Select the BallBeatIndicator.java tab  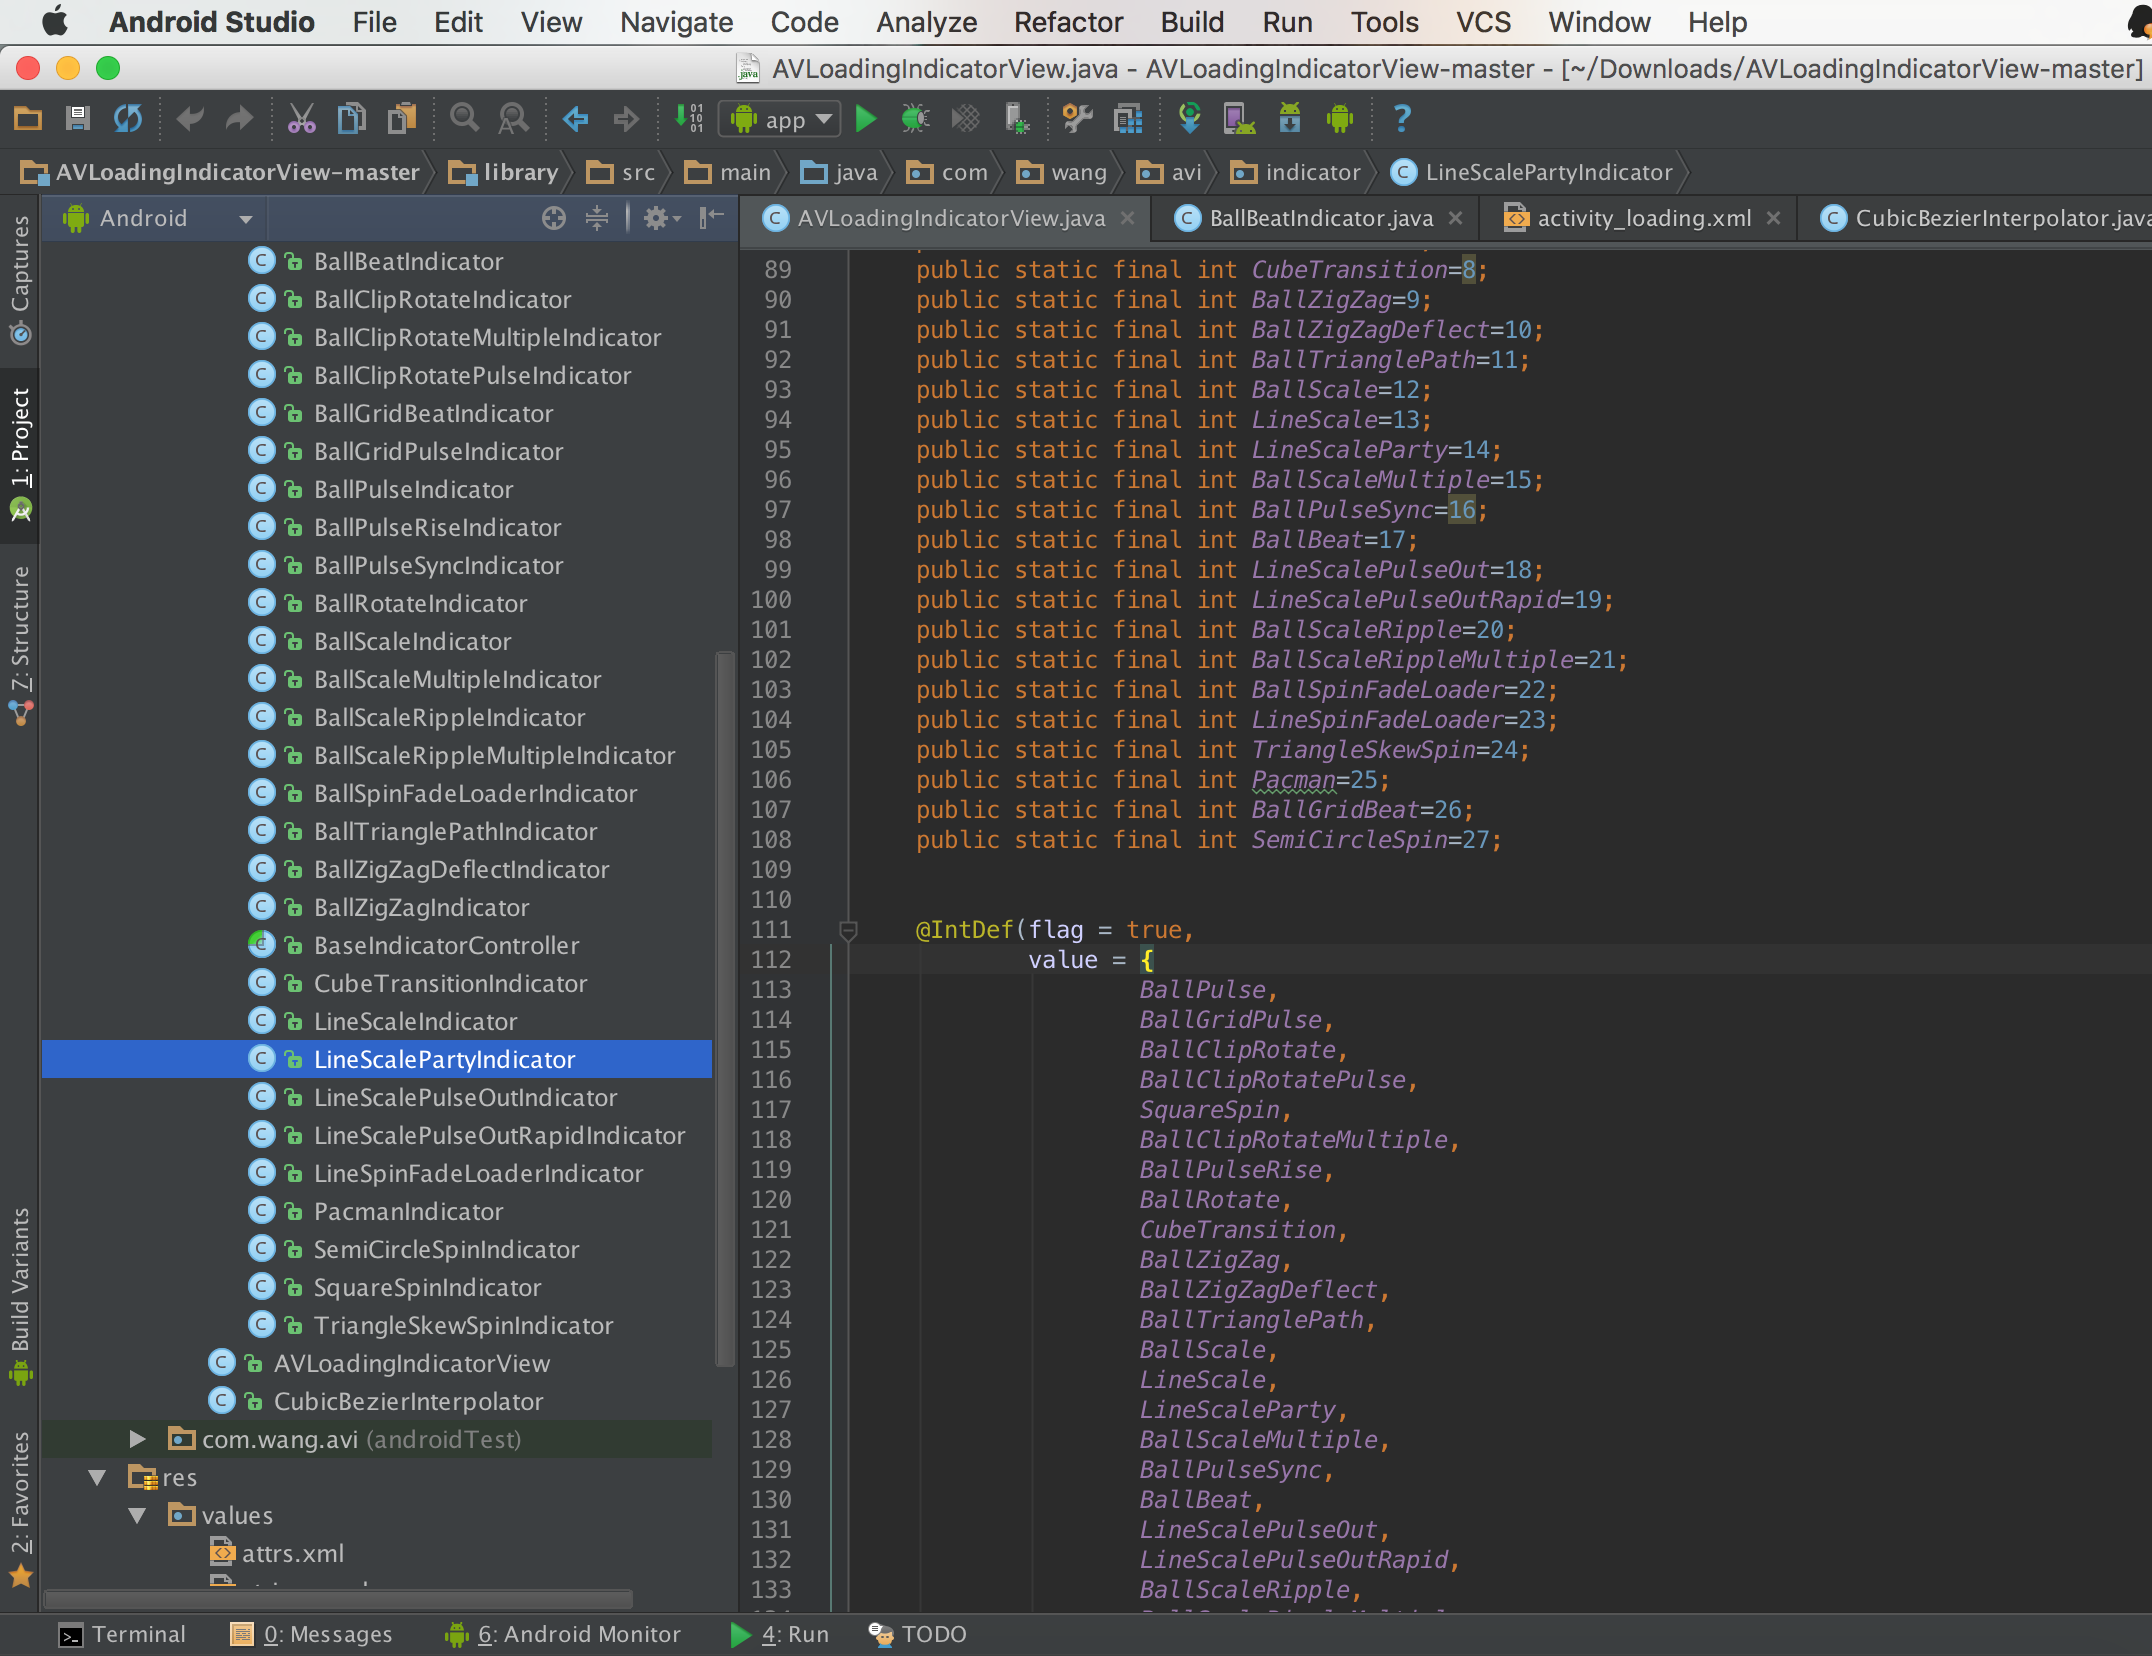pyautogui.click(x=1313, y=217)
